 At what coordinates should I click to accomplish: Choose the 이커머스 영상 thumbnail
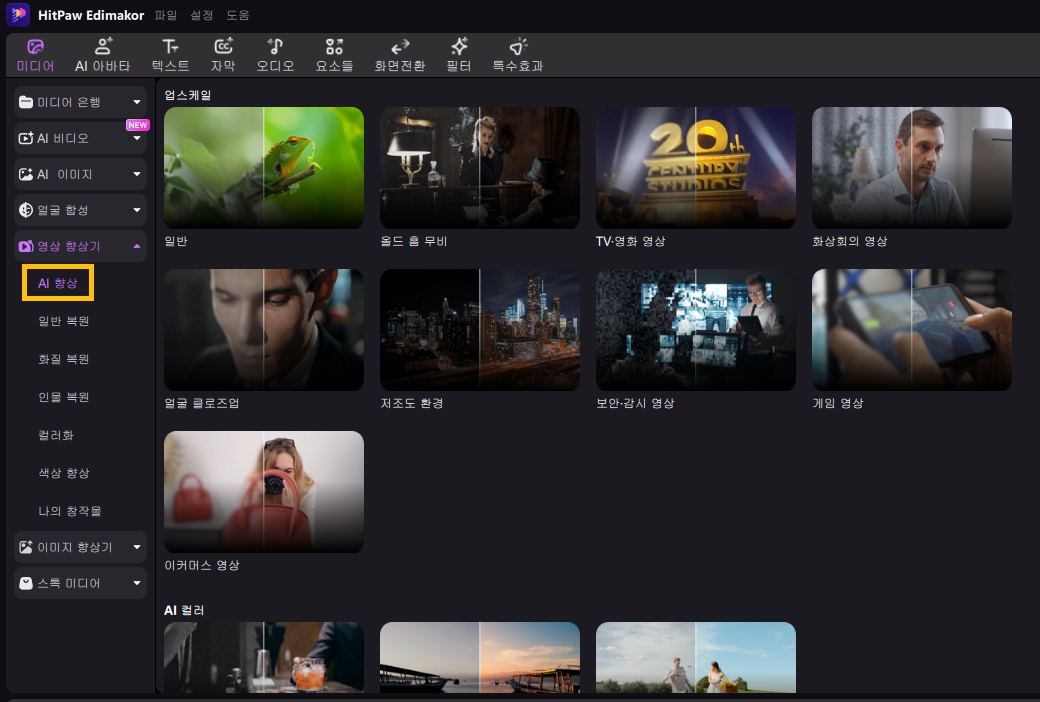pyautogui.click(x=264, y=492)
